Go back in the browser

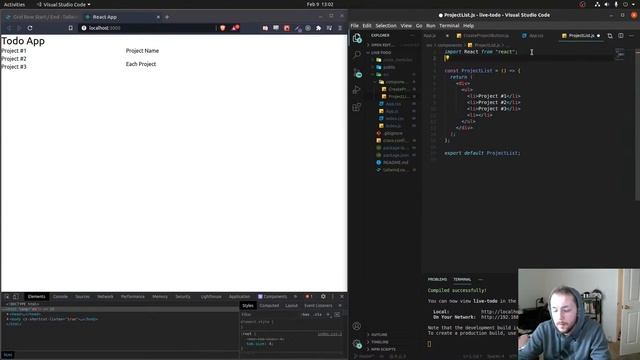click(9, 28)
